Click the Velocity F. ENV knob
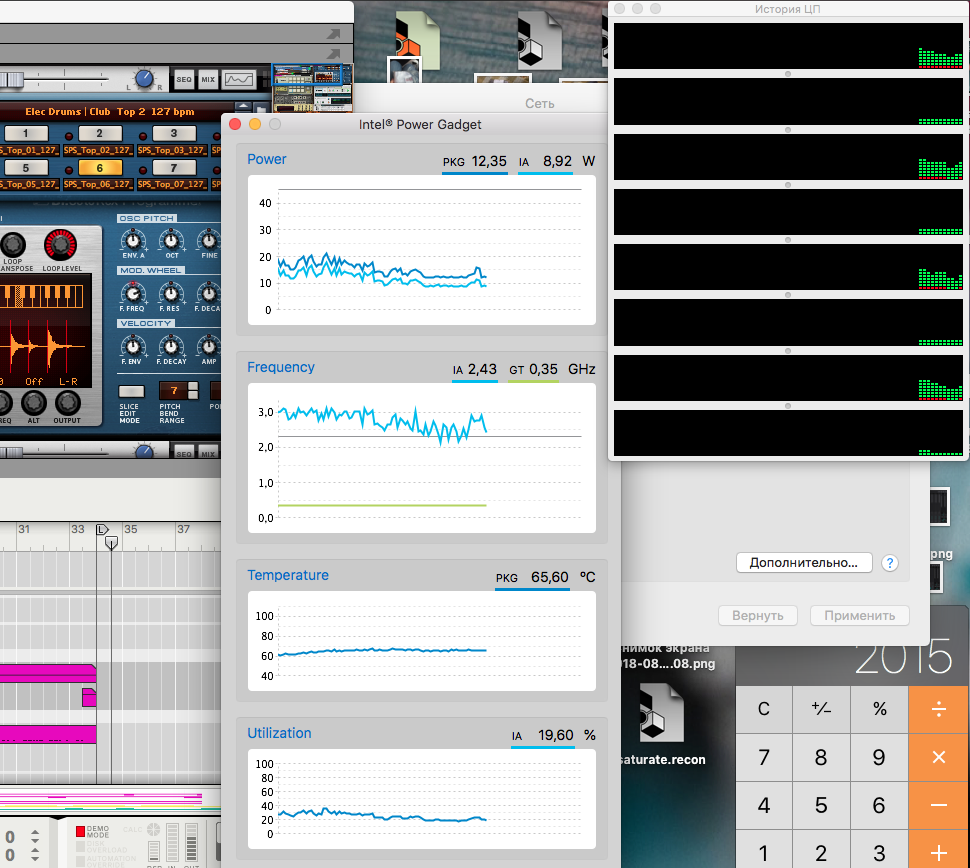This screenshot has height=868, width=970. (132, 346)
